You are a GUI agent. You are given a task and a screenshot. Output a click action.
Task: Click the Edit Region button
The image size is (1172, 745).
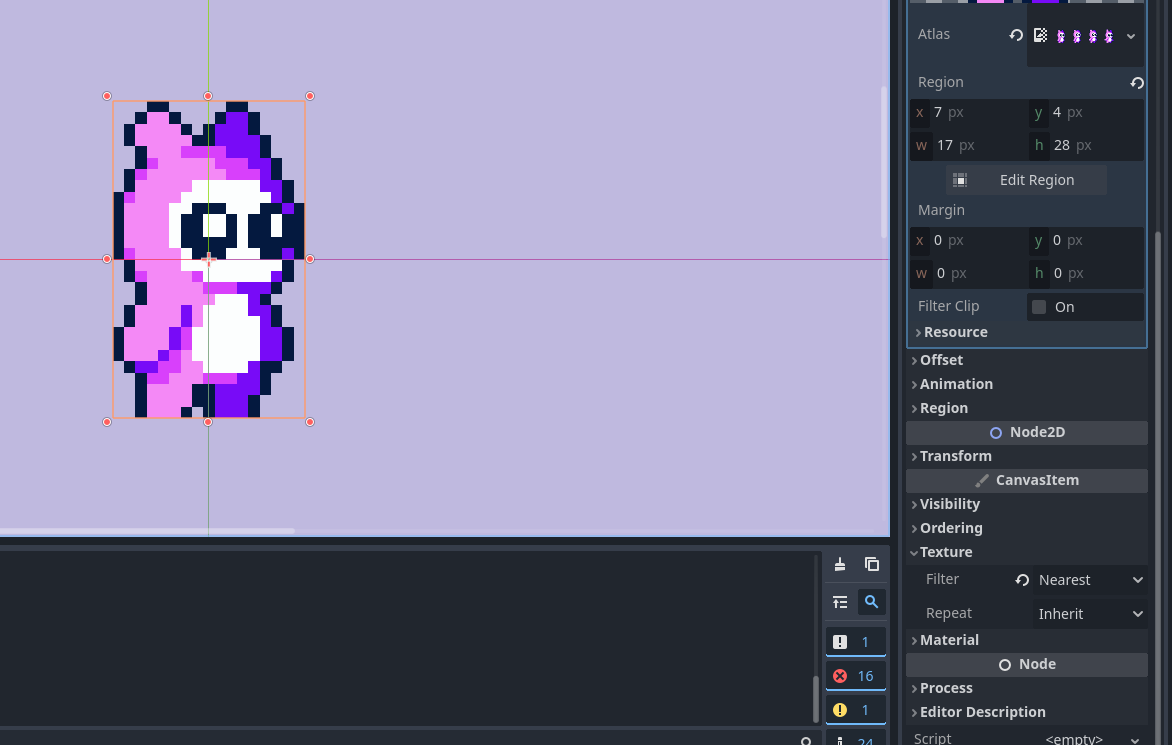tap(1026, 180)
